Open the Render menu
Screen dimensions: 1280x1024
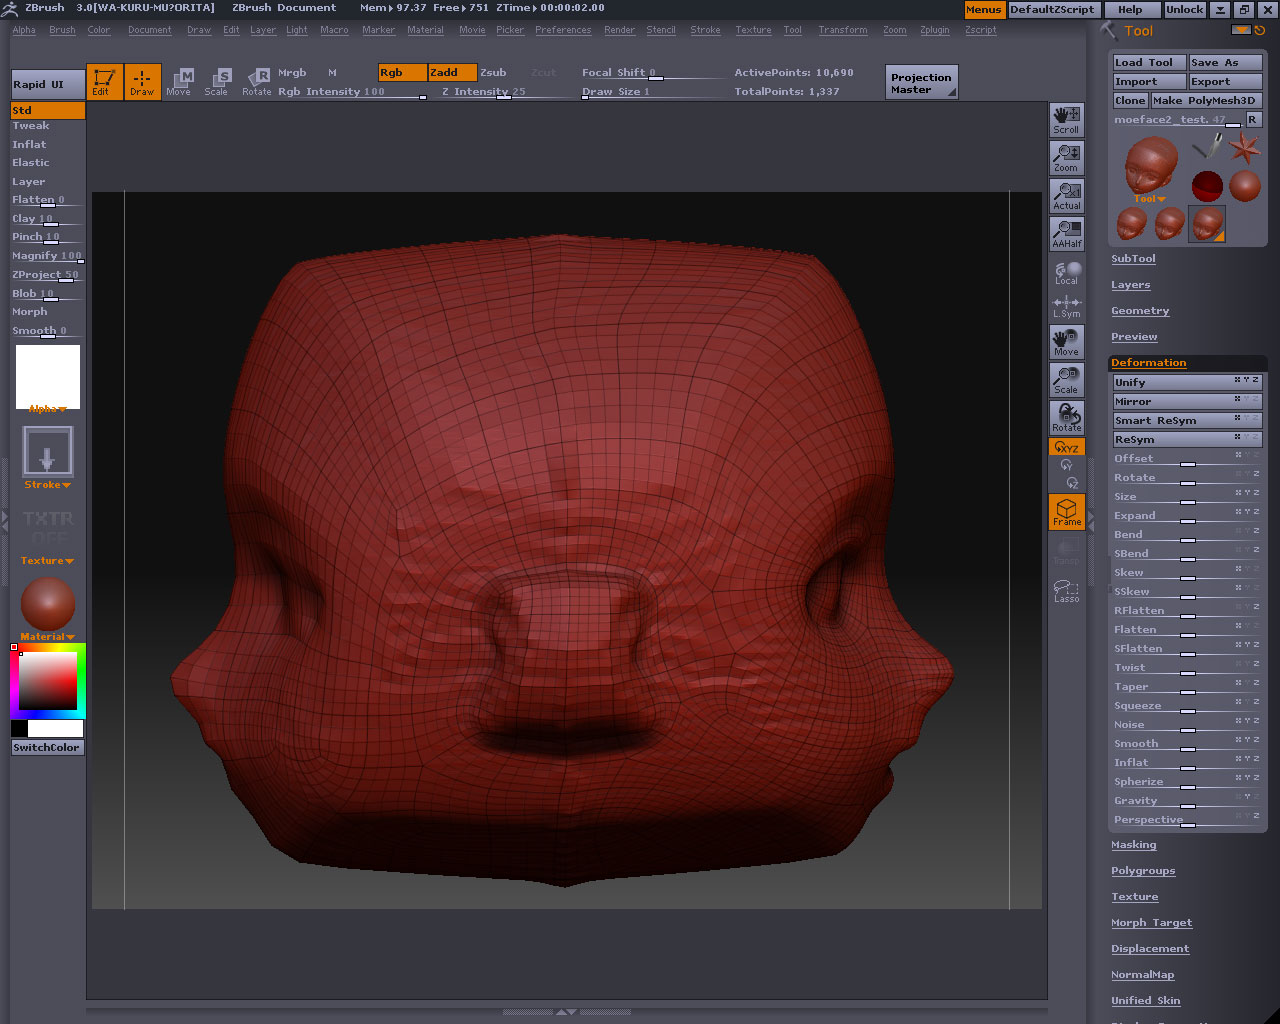(619, 30)
